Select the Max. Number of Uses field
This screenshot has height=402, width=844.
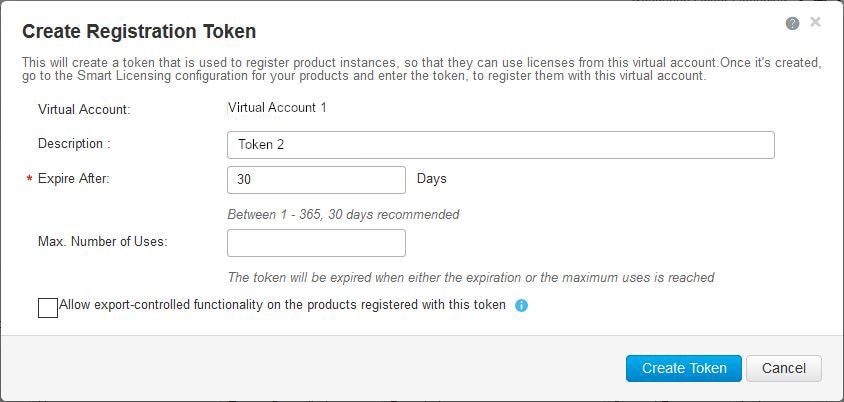316,243
